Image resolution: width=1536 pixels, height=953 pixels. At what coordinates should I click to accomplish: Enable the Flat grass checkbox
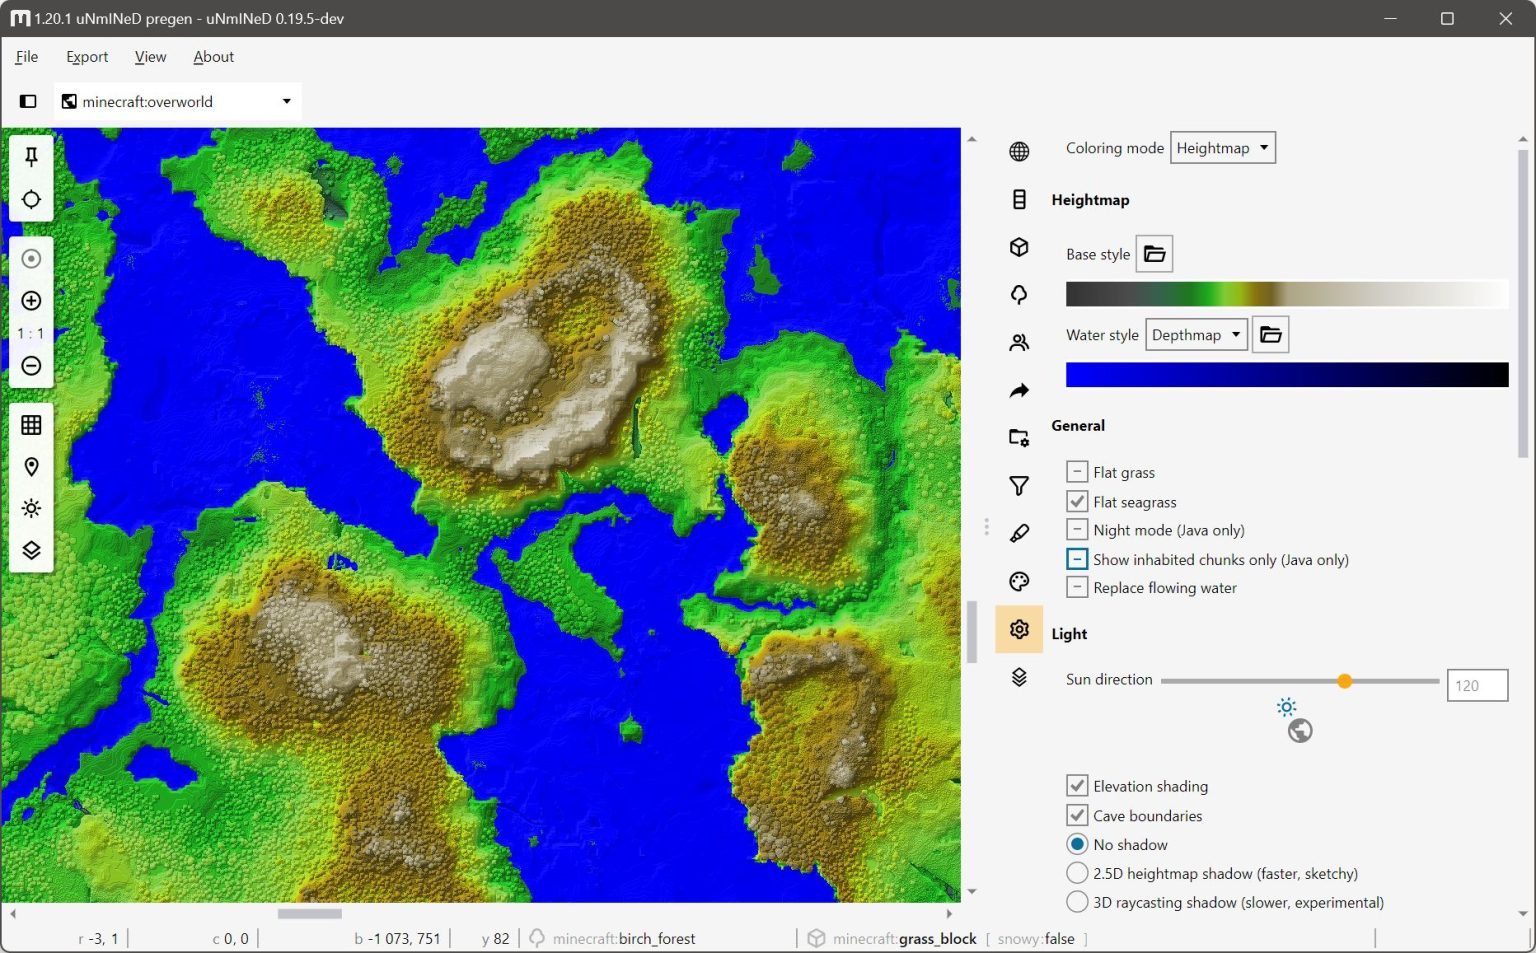click(x=1077, y=471)
